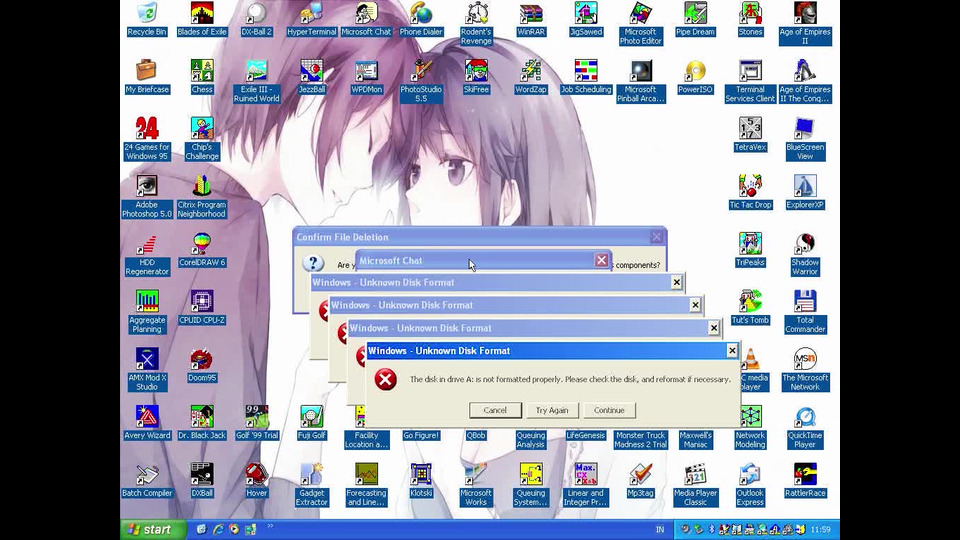Open Internet Explorer from Quick Launch

click(x=217, y=530)
